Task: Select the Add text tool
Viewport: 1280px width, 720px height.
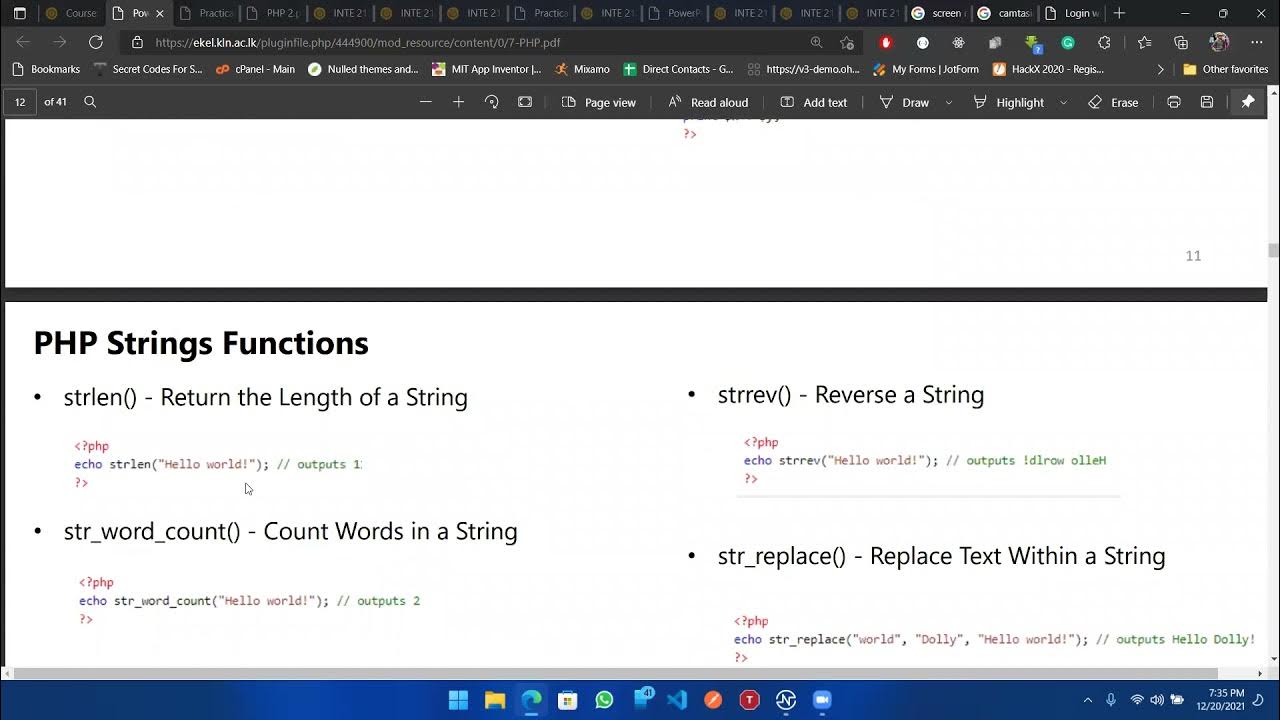Action: click(x=813, y=102)
